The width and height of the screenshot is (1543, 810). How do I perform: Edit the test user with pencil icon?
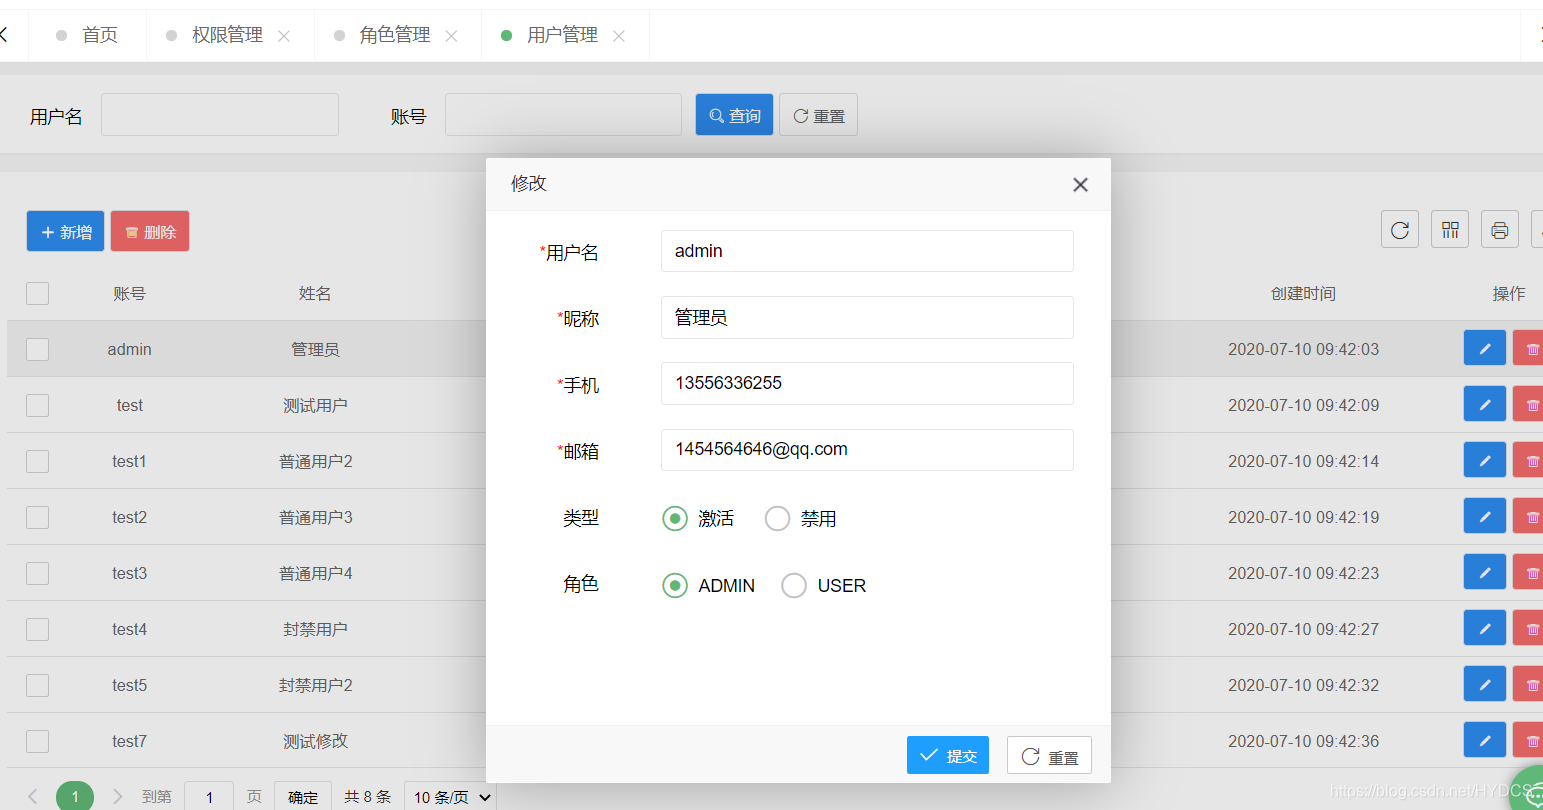(x=1484, y=404)
